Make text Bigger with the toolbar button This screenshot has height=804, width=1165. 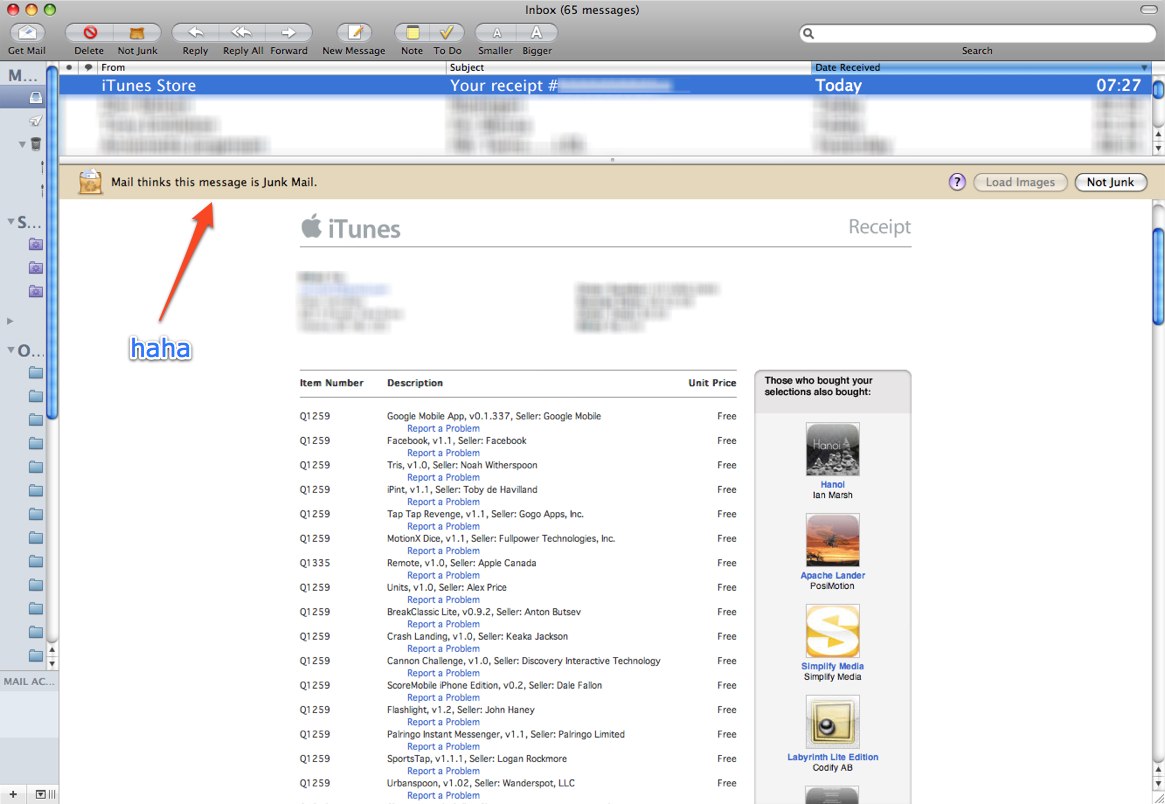536,33
